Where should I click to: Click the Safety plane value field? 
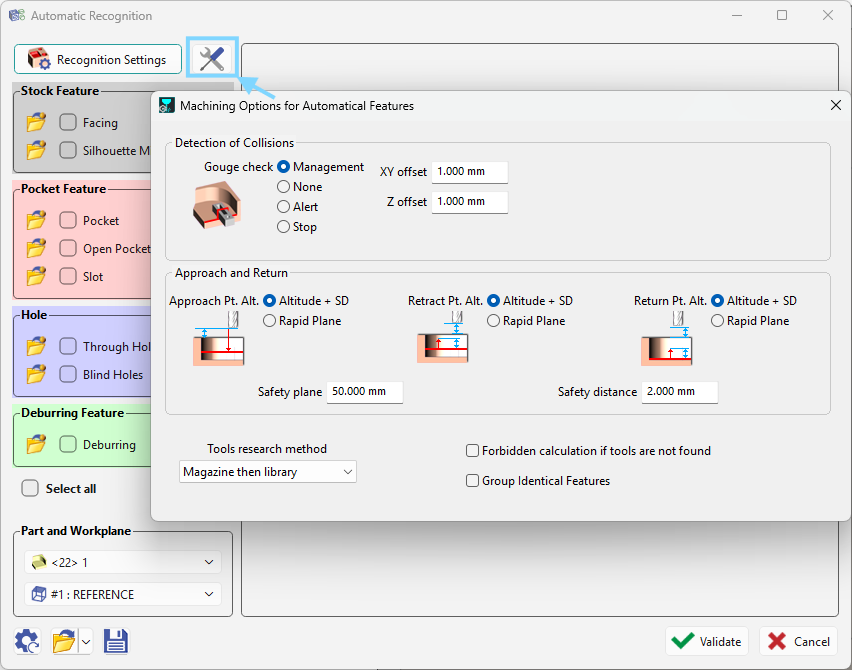[365, 392]
